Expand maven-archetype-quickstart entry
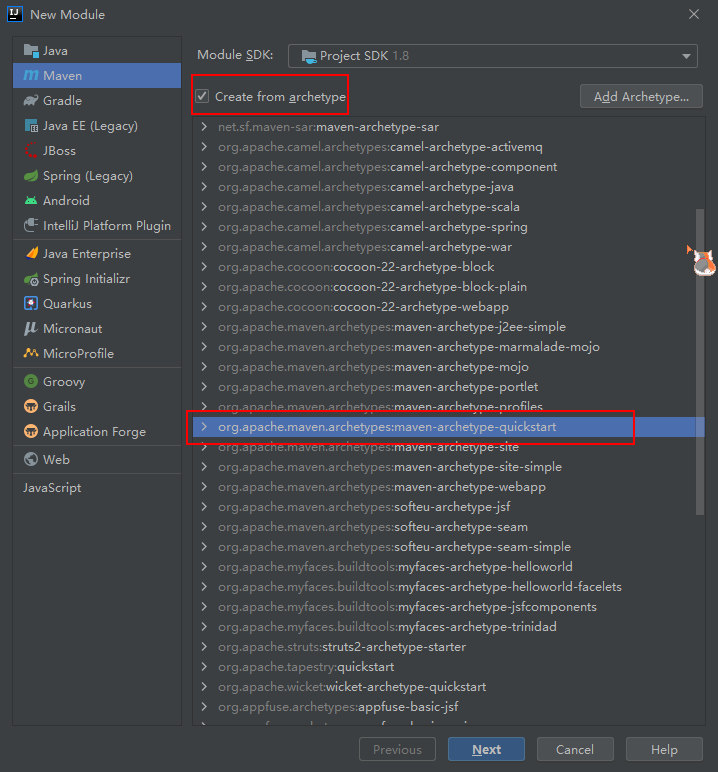 [204, 426]
